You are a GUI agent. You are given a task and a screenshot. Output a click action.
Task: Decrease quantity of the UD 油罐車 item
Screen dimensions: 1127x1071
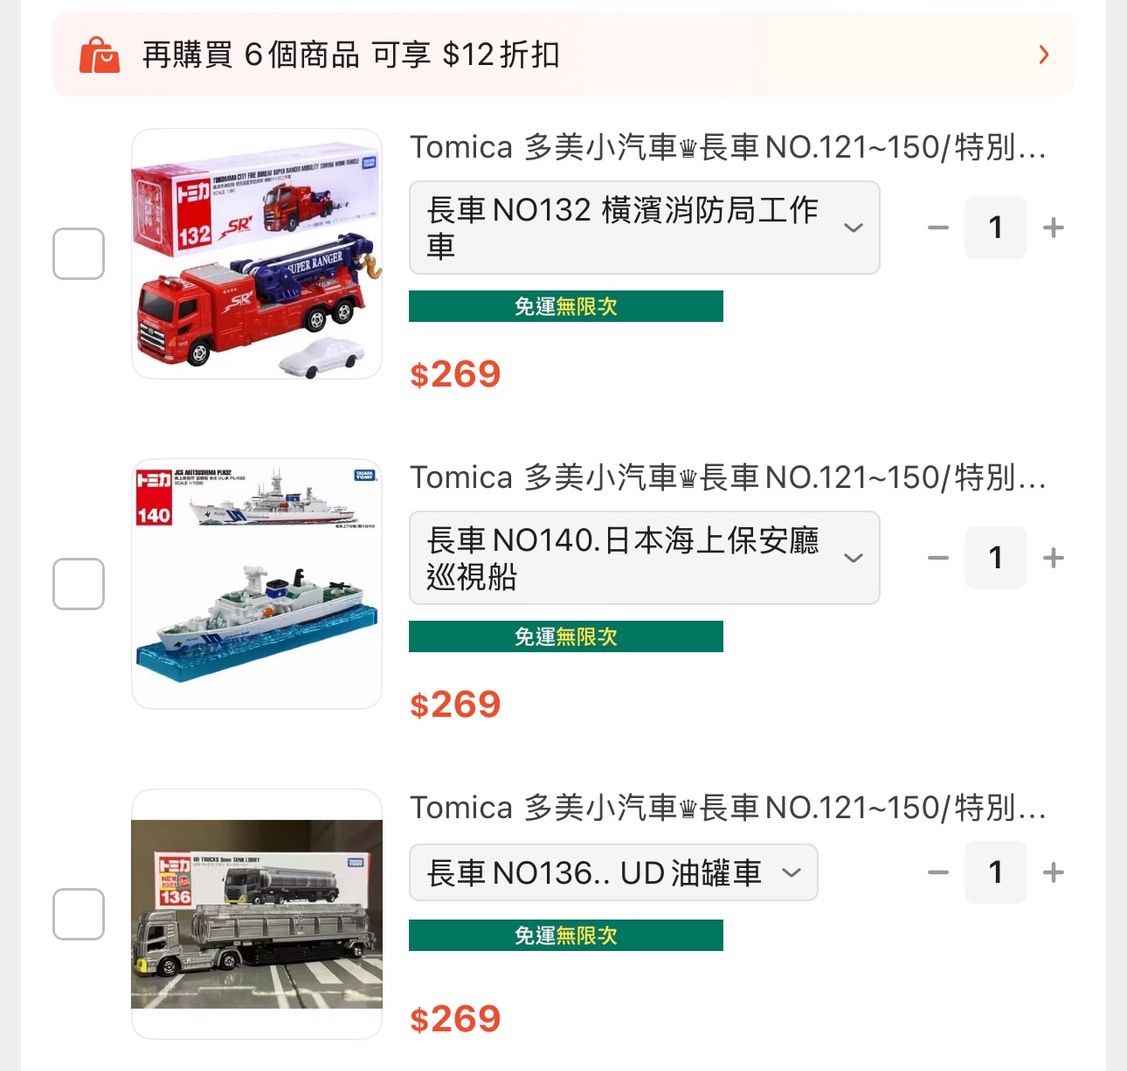(x=938, y=873)
